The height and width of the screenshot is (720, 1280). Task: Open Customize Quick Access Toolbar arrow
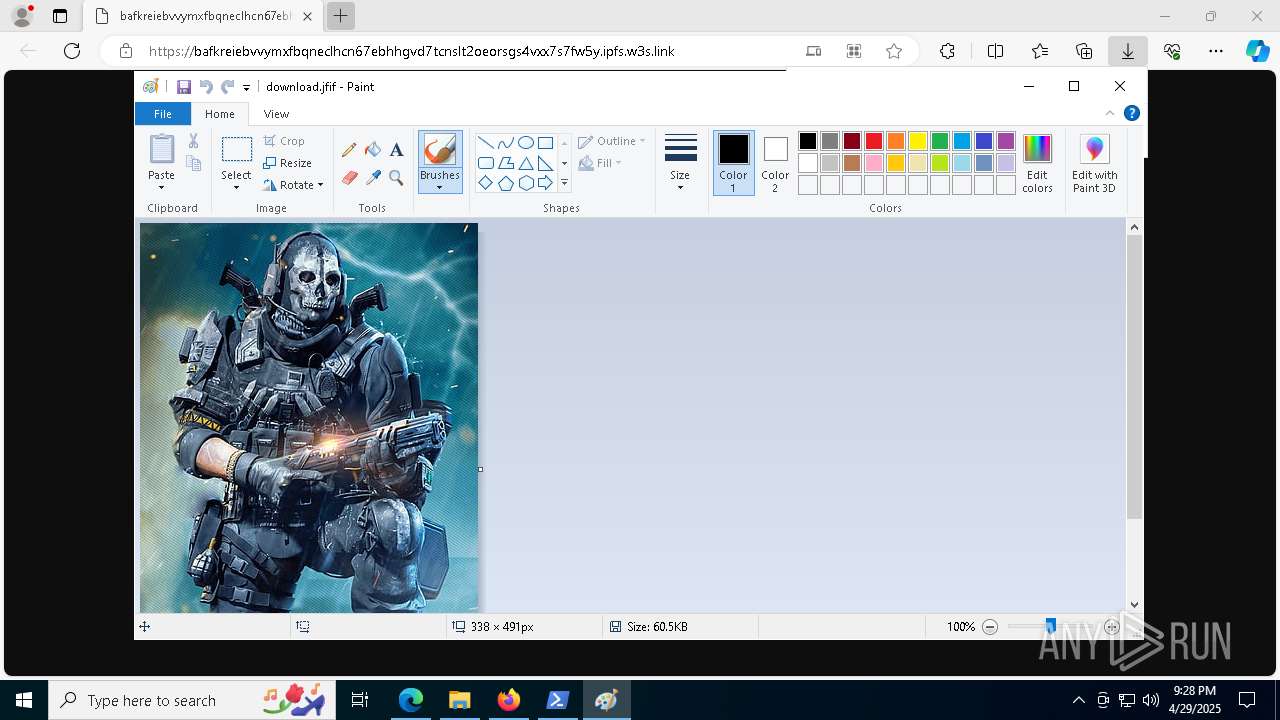click(247, 88)
